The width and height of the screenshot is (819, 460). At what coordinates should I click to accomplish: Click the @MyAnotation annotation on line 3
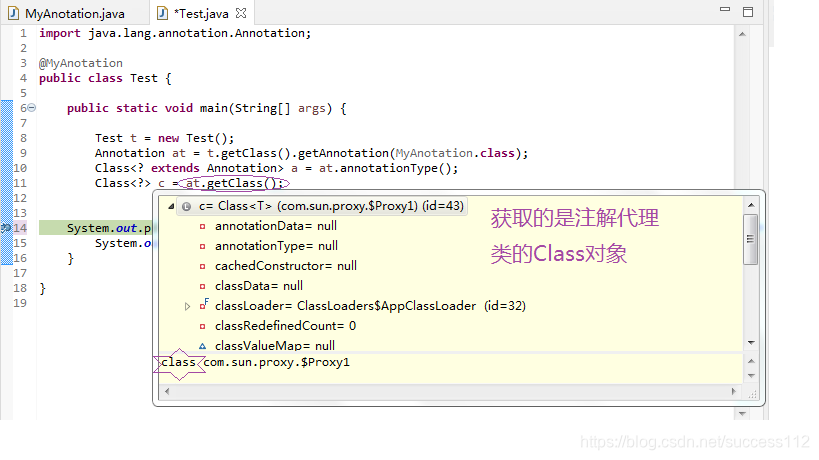point(81,63)
